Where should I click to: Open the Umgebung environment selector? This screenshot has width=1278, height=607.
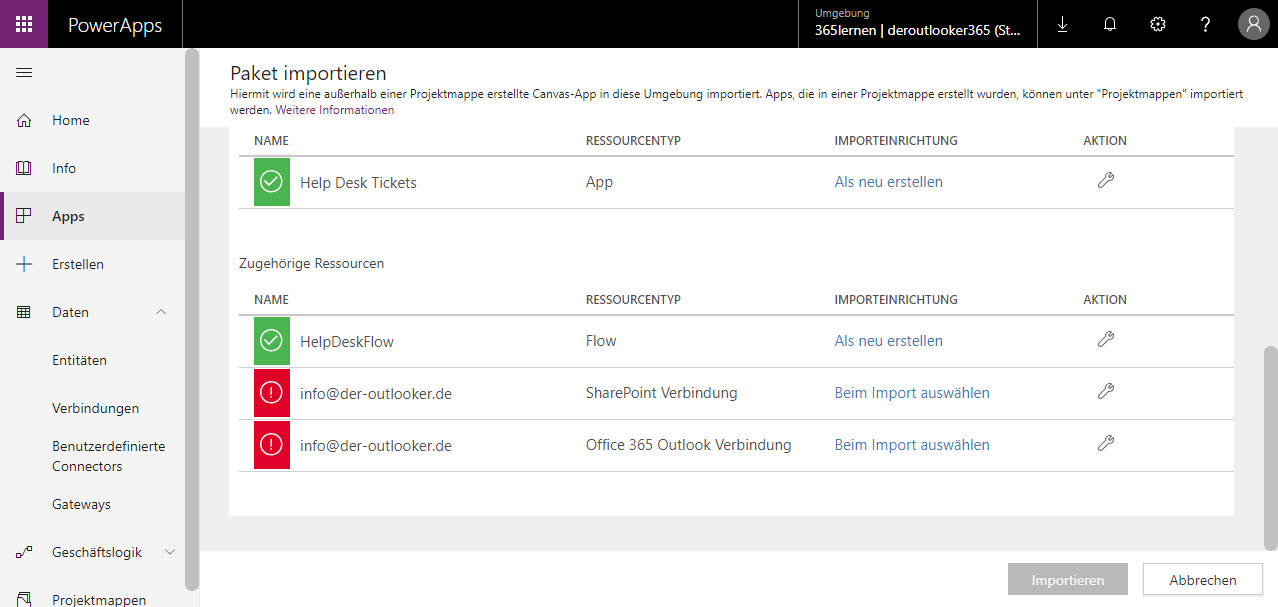click(x=917, y=24)
